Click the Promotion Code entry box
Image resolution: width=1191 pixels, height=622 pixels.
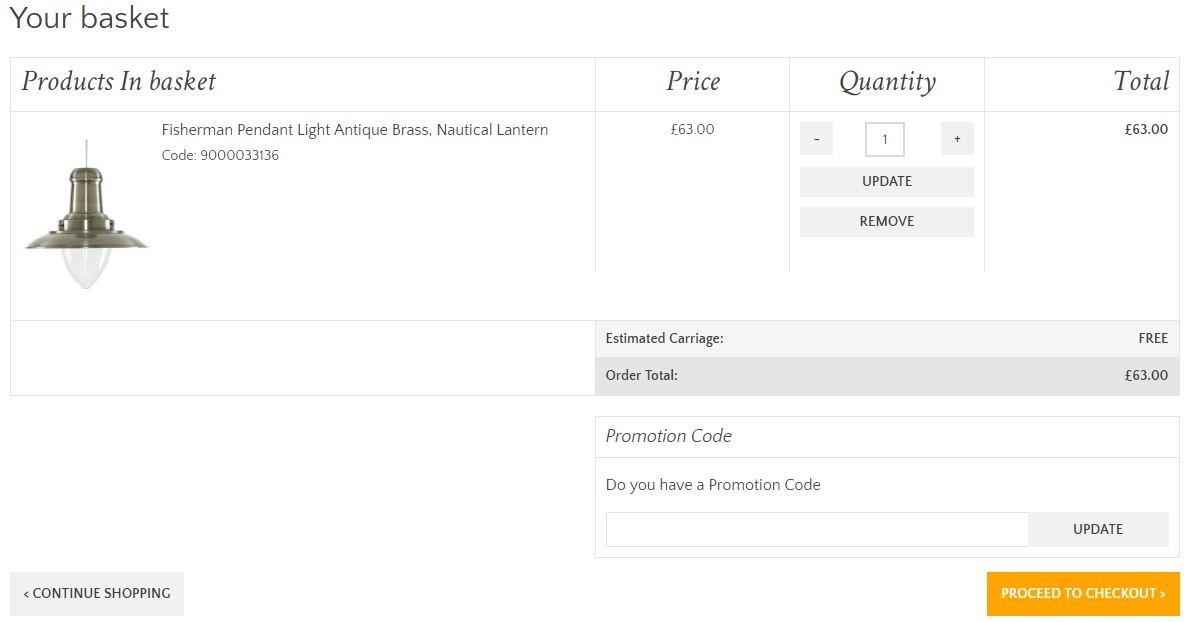pos(815,529)
